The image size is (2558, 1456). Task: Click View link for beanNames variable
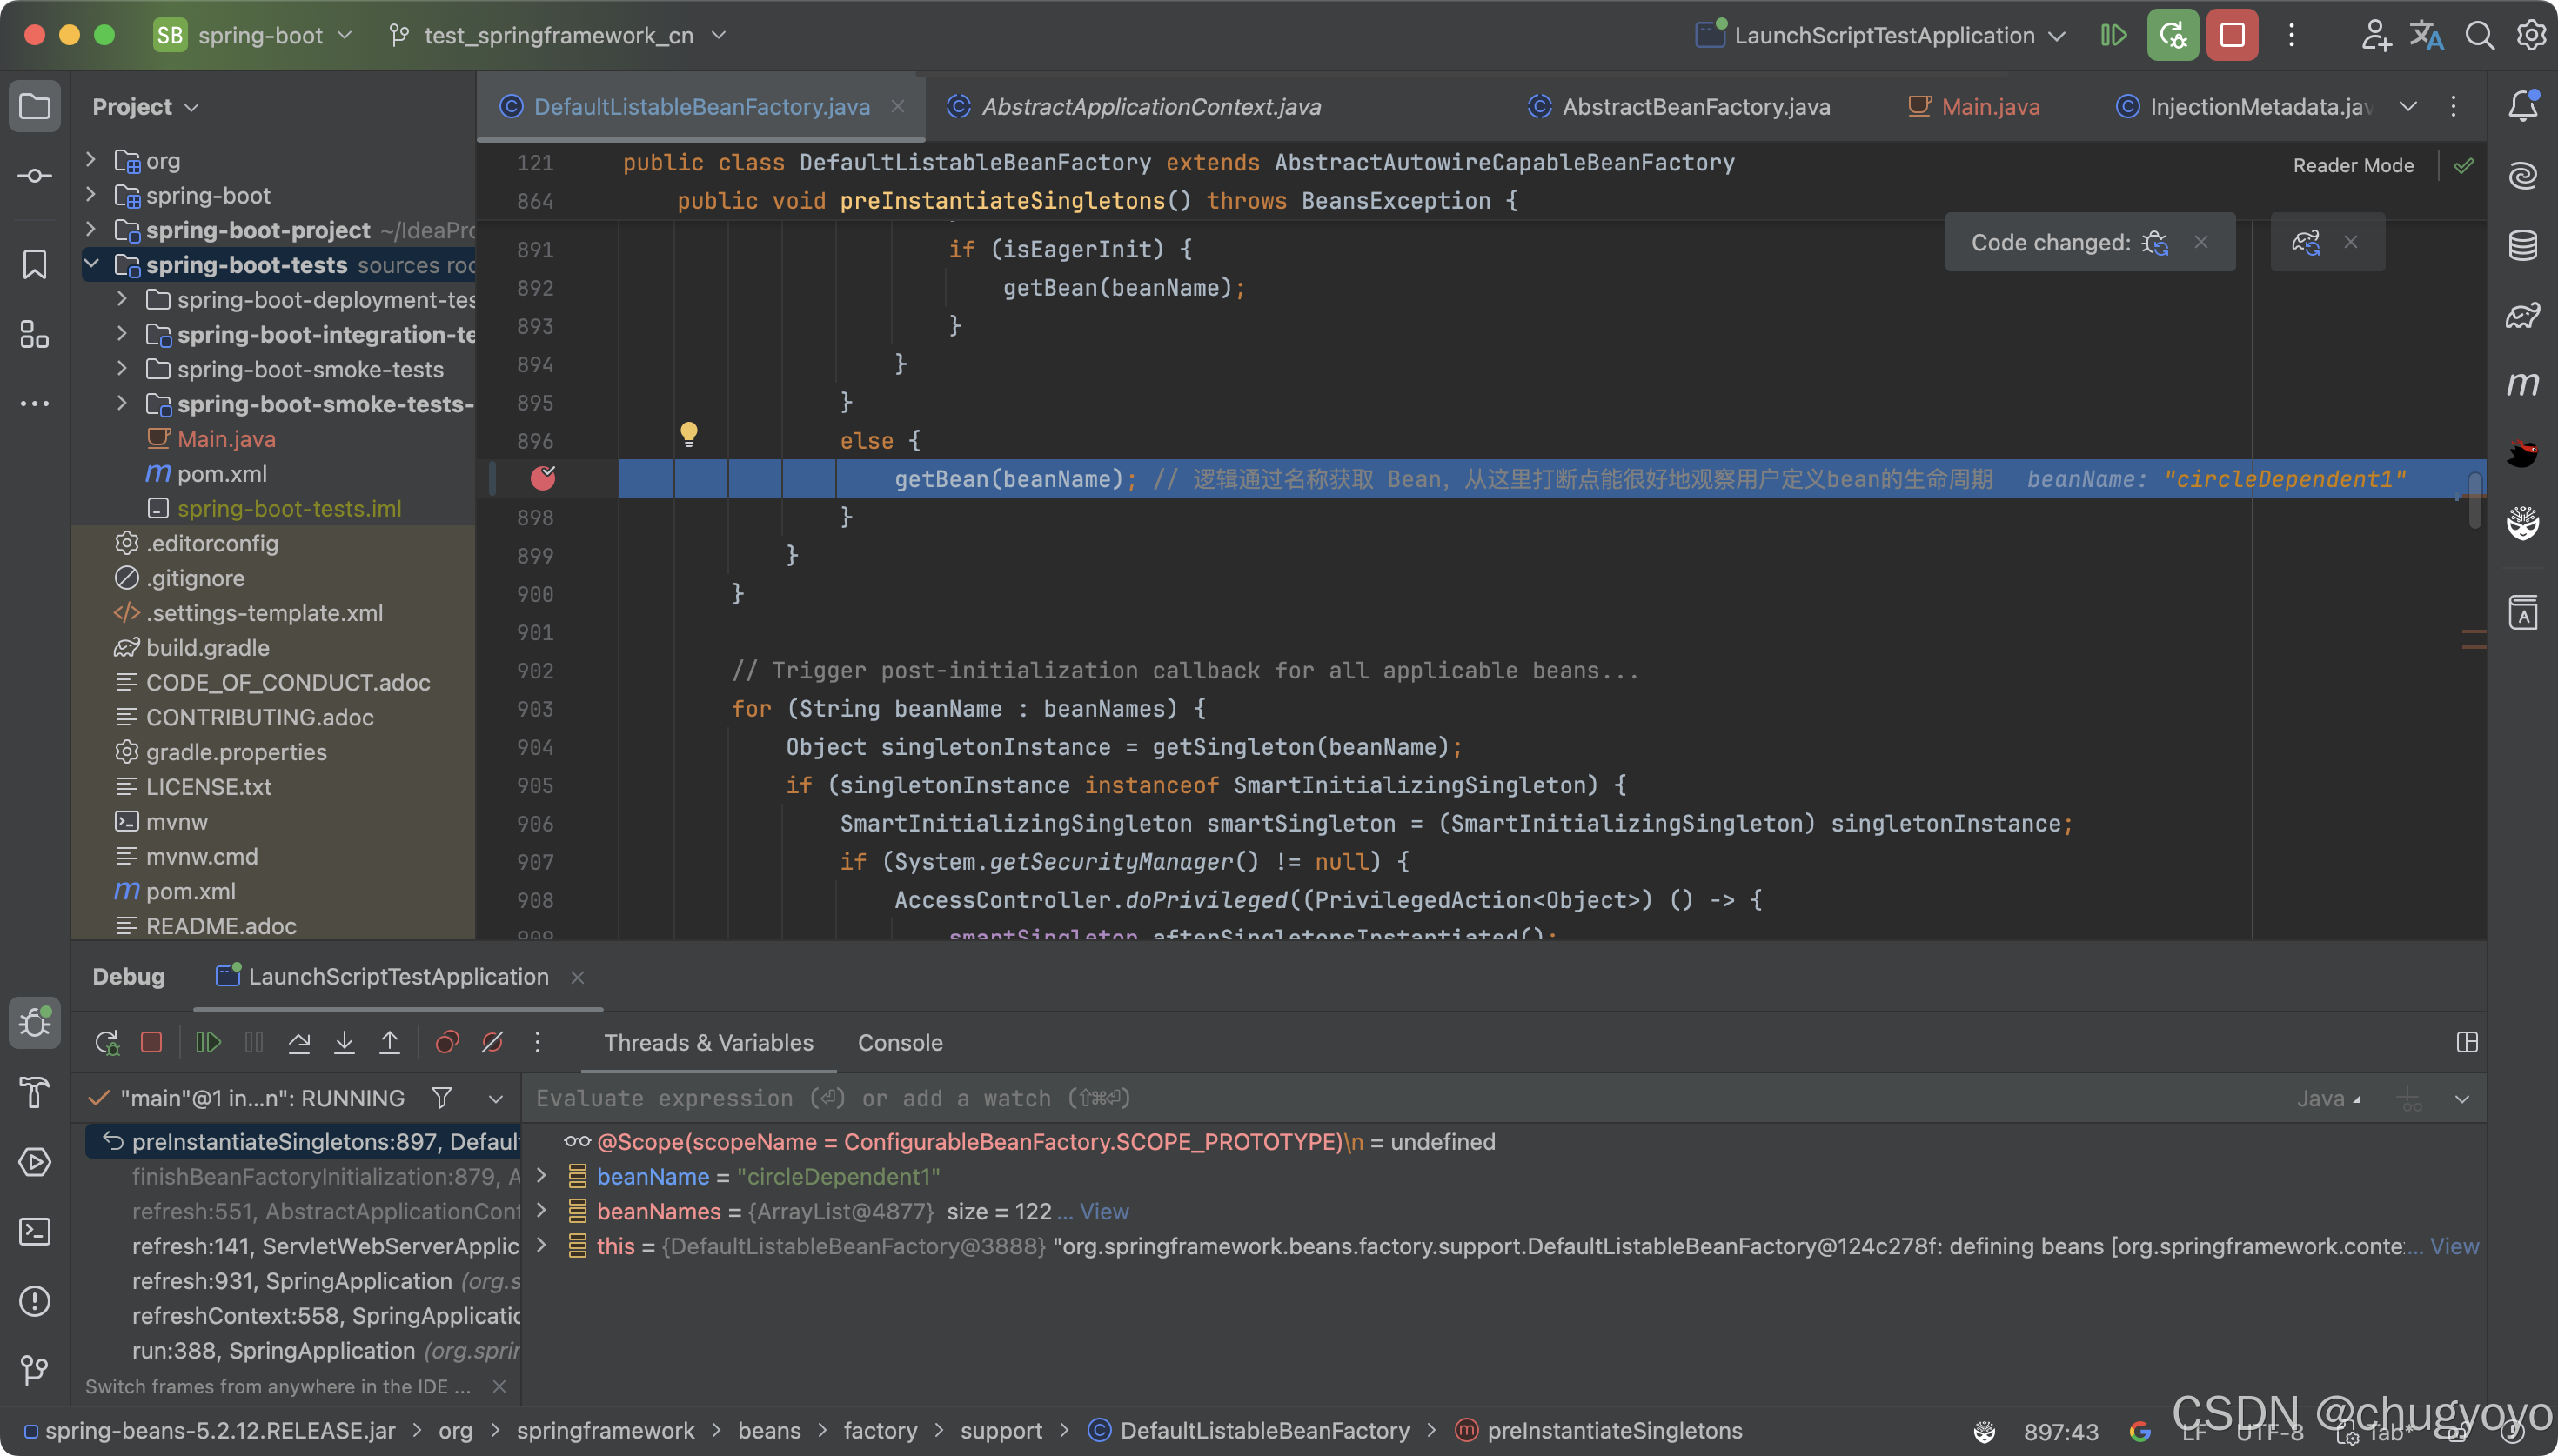pyautogui.click(x=1104, y=1211)
